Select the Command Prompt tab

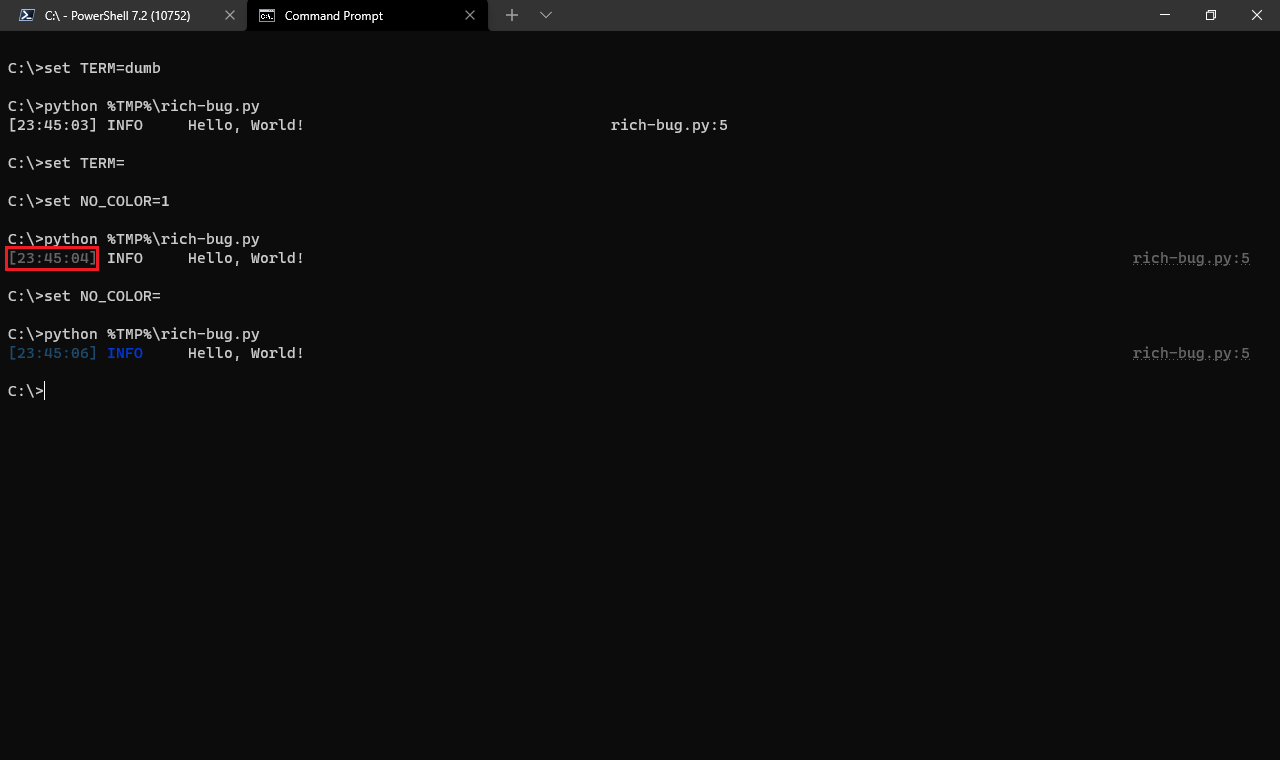pyautogui.click(x=367, y=15)
